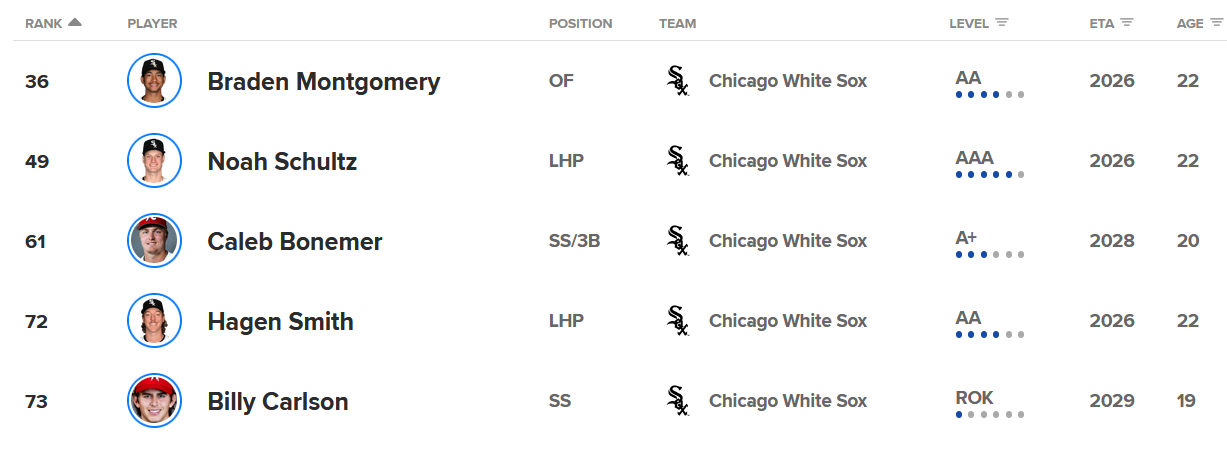Click the White Sox logo in Braden Montgomery's row
Image resolution: width=1227 pixels, height=468 pixels.
(678, 81)
